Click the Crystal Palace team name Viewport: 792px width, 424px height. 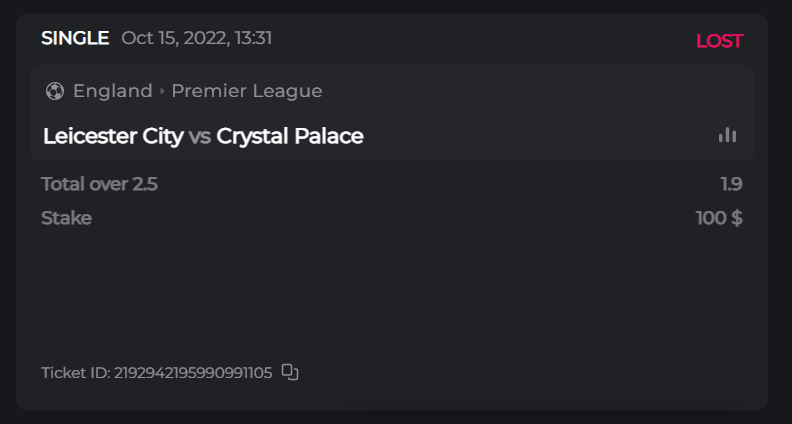click(290, 136)
